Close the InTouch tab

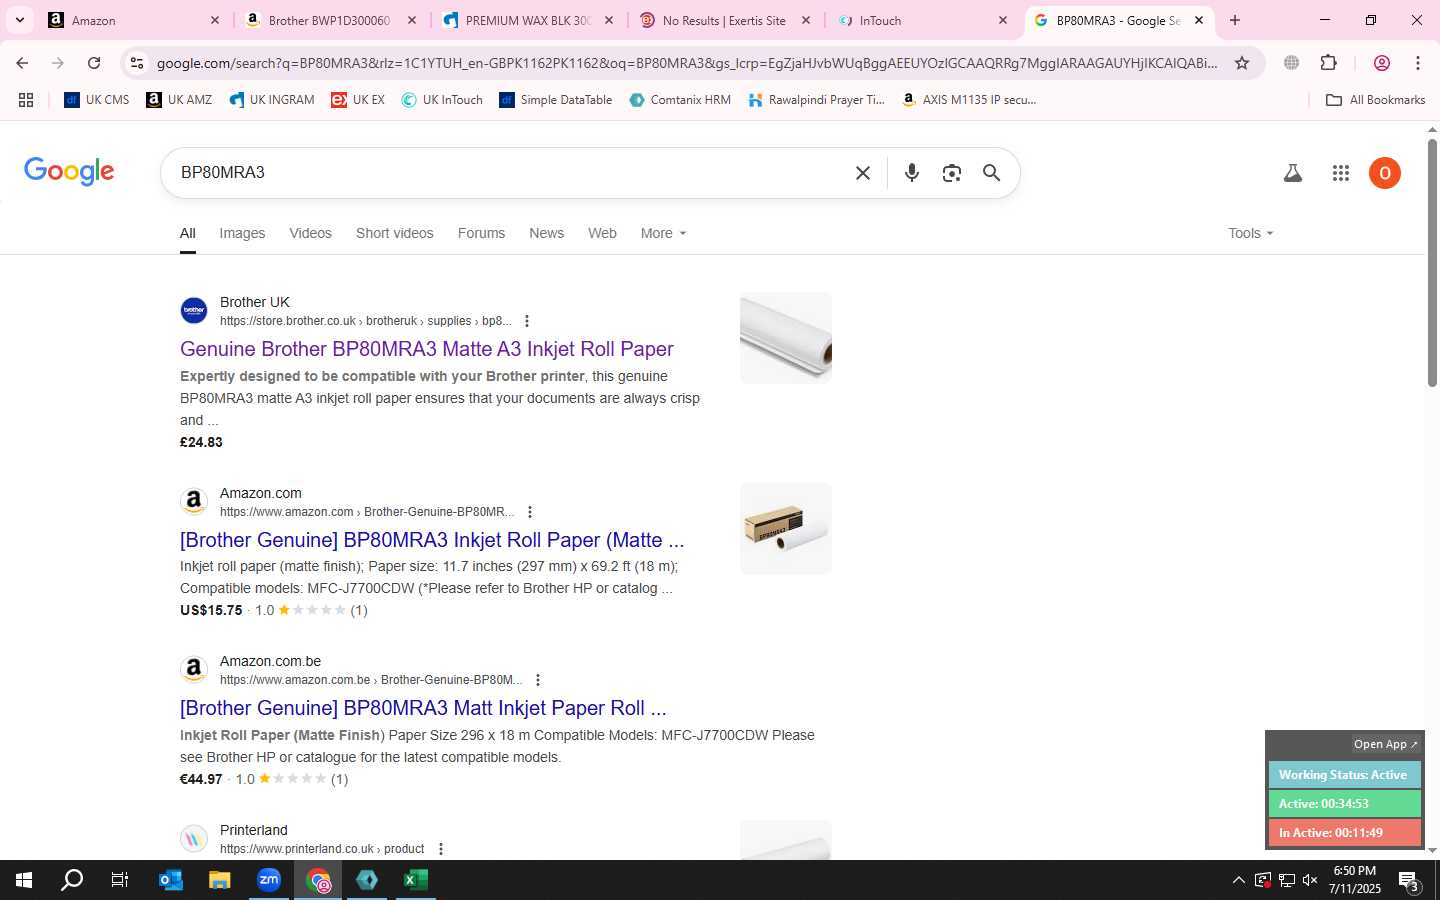(1003, 20)
